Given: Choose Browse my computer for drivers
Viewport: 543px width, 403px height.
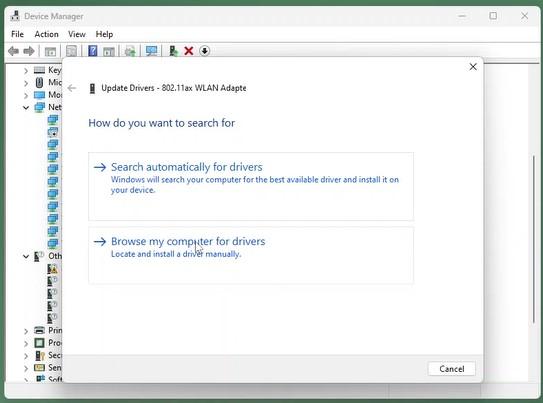Looking at the screenshot, I should [251, 256].
